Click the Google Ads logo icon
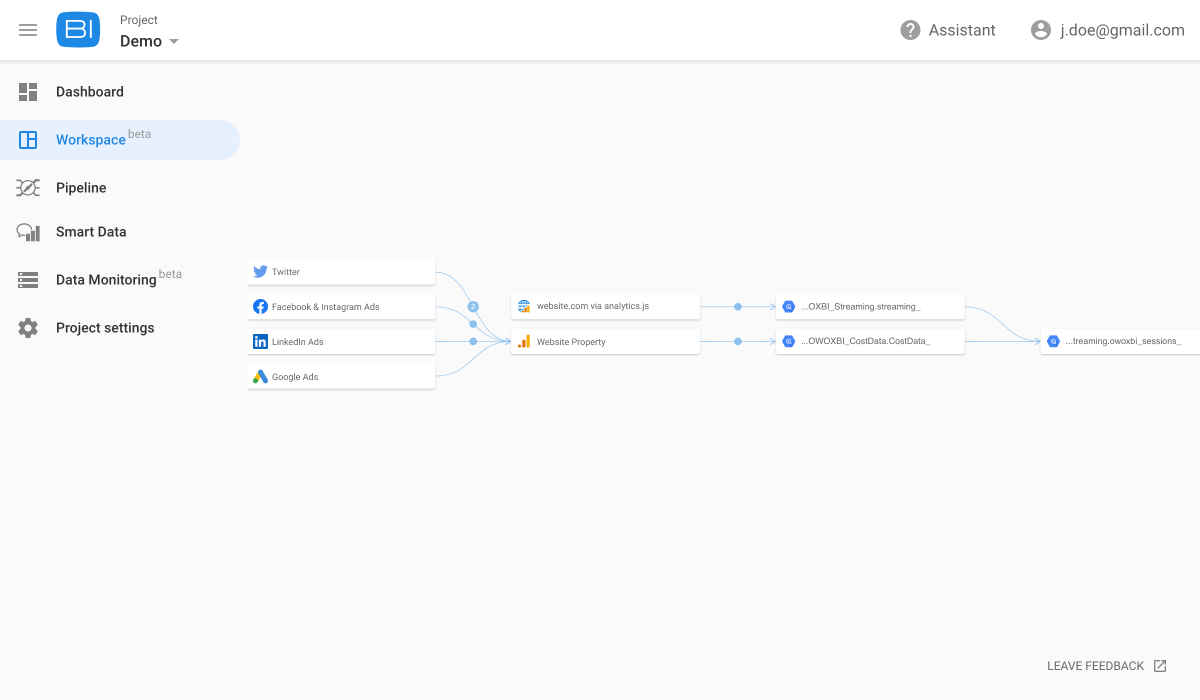Image resolution: width=1200 pixels, height=700 pixels. (x=260, y=377)
